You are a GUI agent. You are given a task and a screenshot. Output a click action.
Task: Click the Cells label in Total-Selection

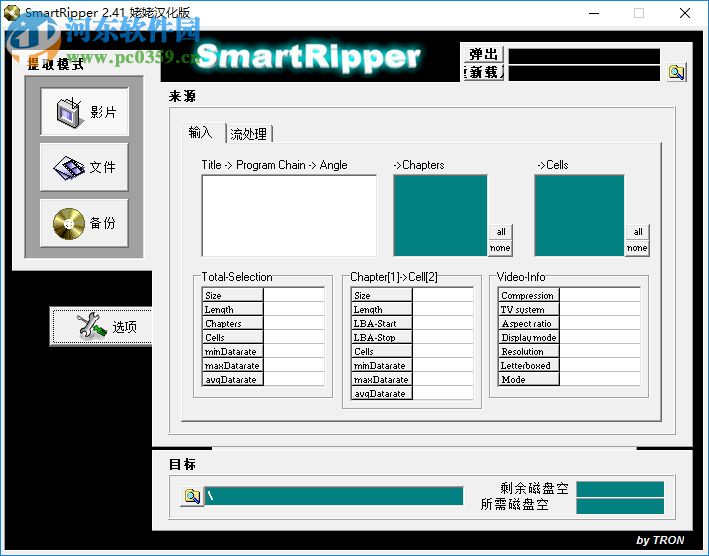coord(232,337)
